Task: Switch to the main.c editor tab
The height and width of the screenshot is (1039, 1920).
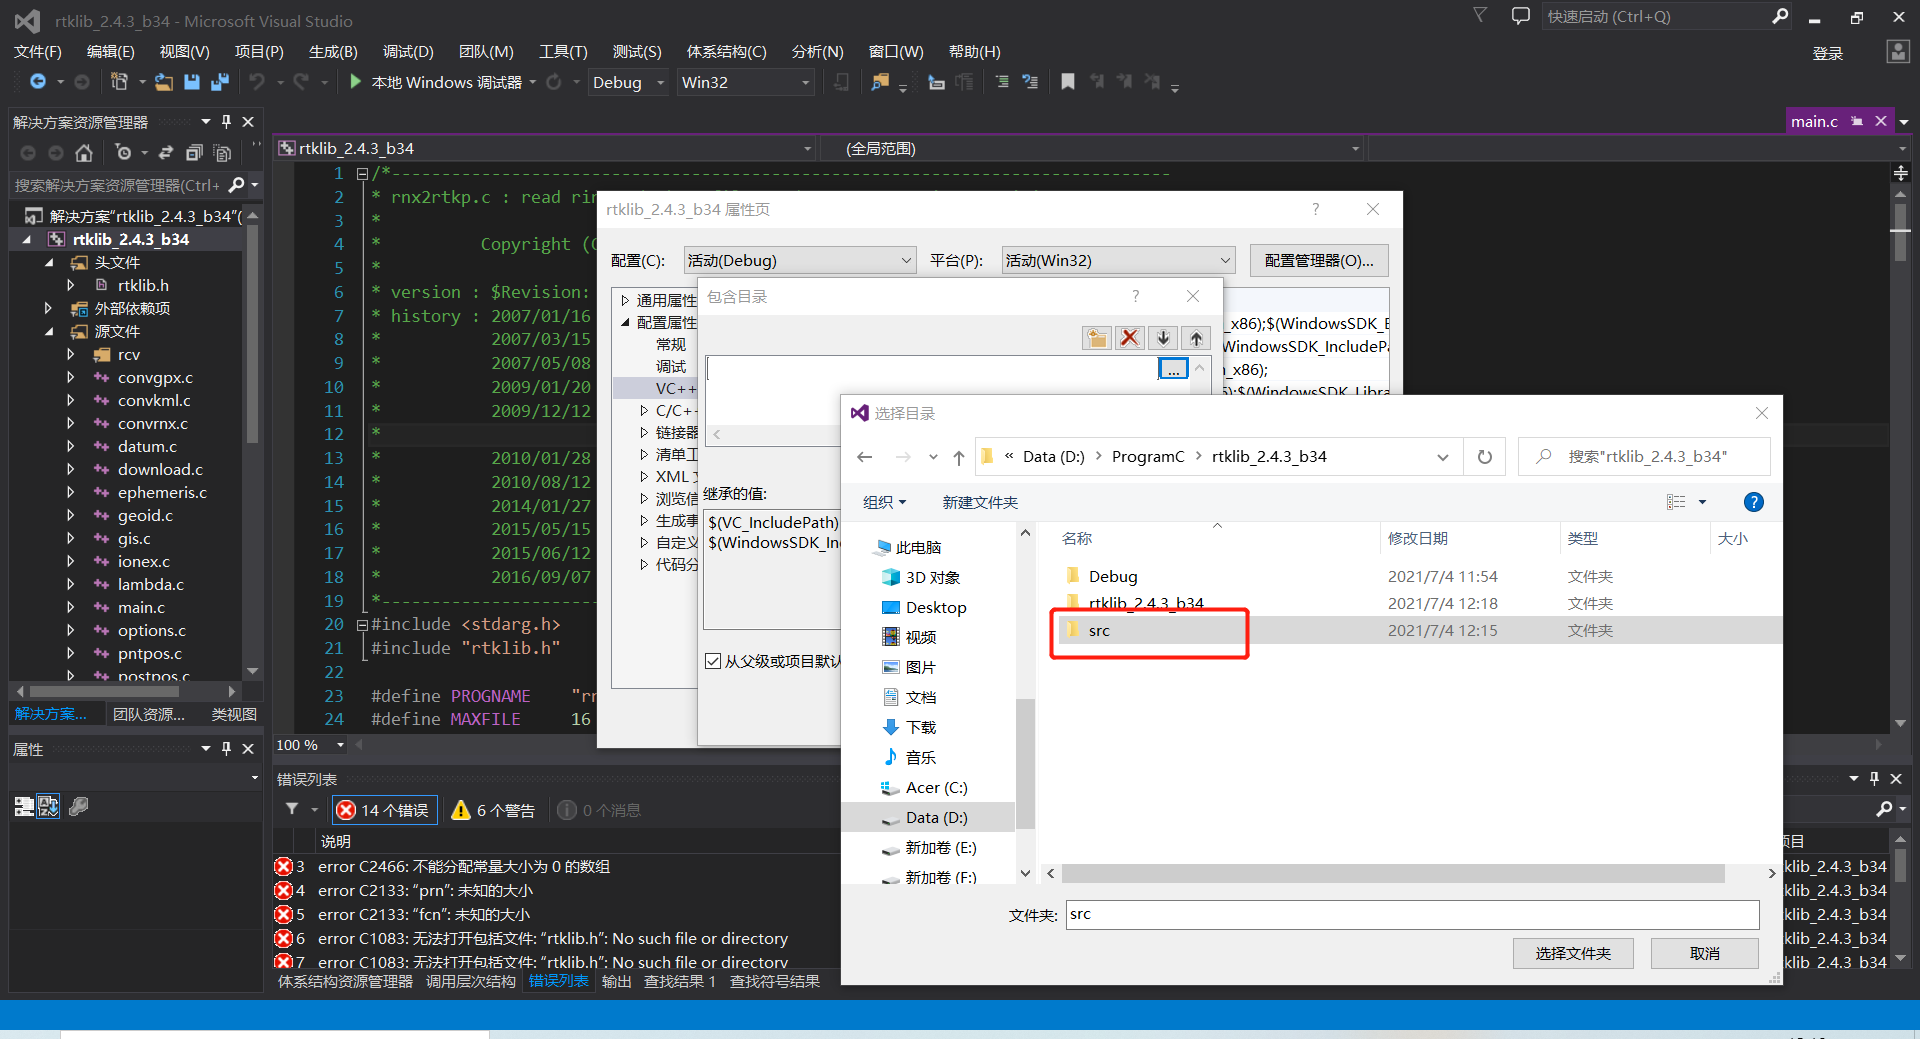Action: pyautogui.click(x=1815, y=120)
